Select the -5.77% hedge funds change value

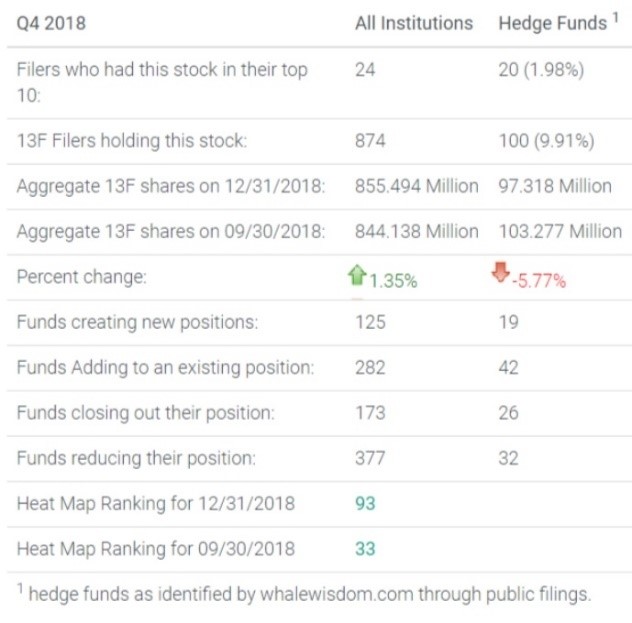point(539,281)
